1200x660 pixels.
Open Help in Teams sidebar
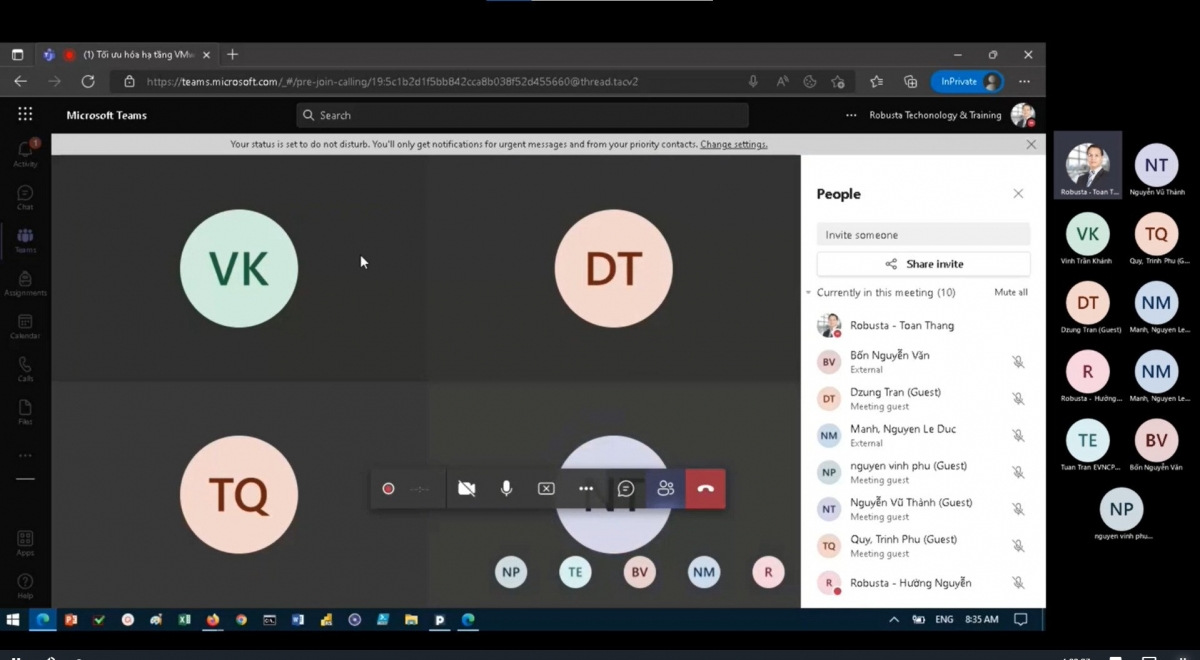coord(25,586)
